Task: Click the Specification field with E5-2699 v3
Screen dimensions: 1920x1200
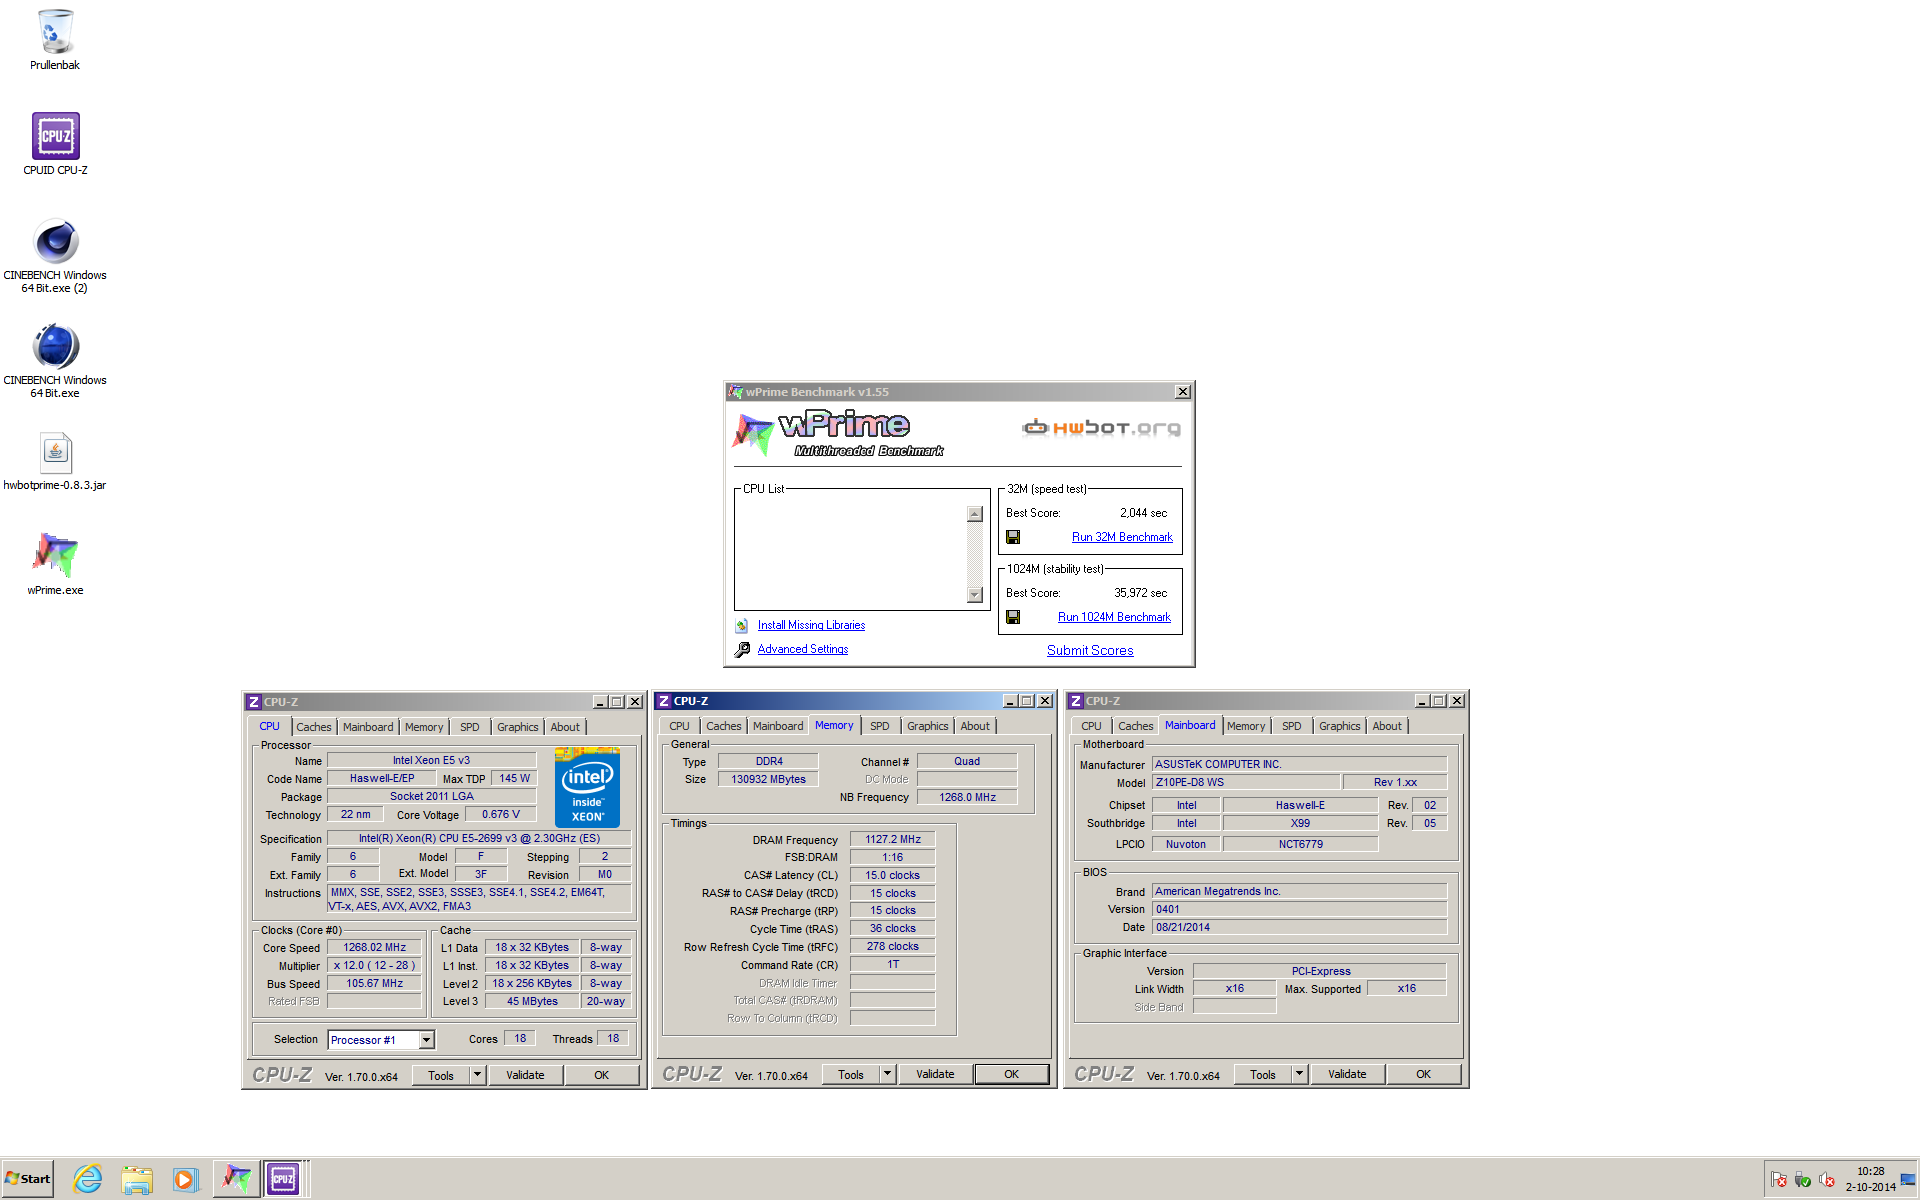Action: point(479,838)
